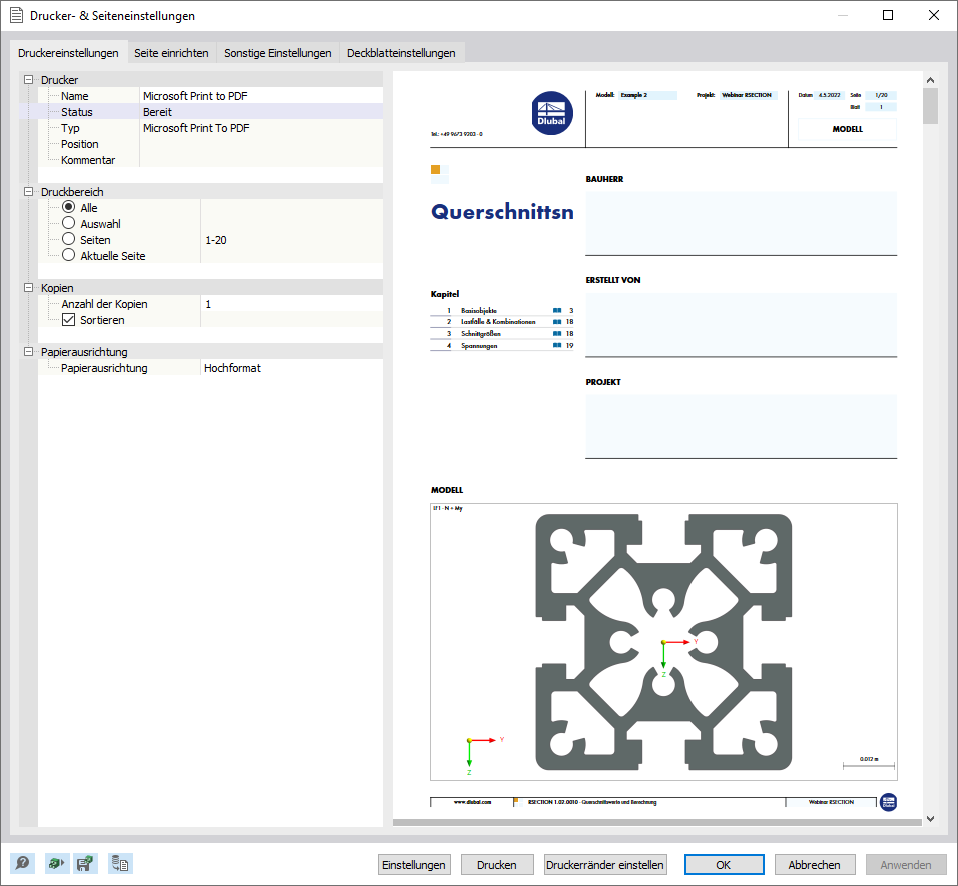Collapse the Kopien section
958x886 pixels.
point(28,287)
